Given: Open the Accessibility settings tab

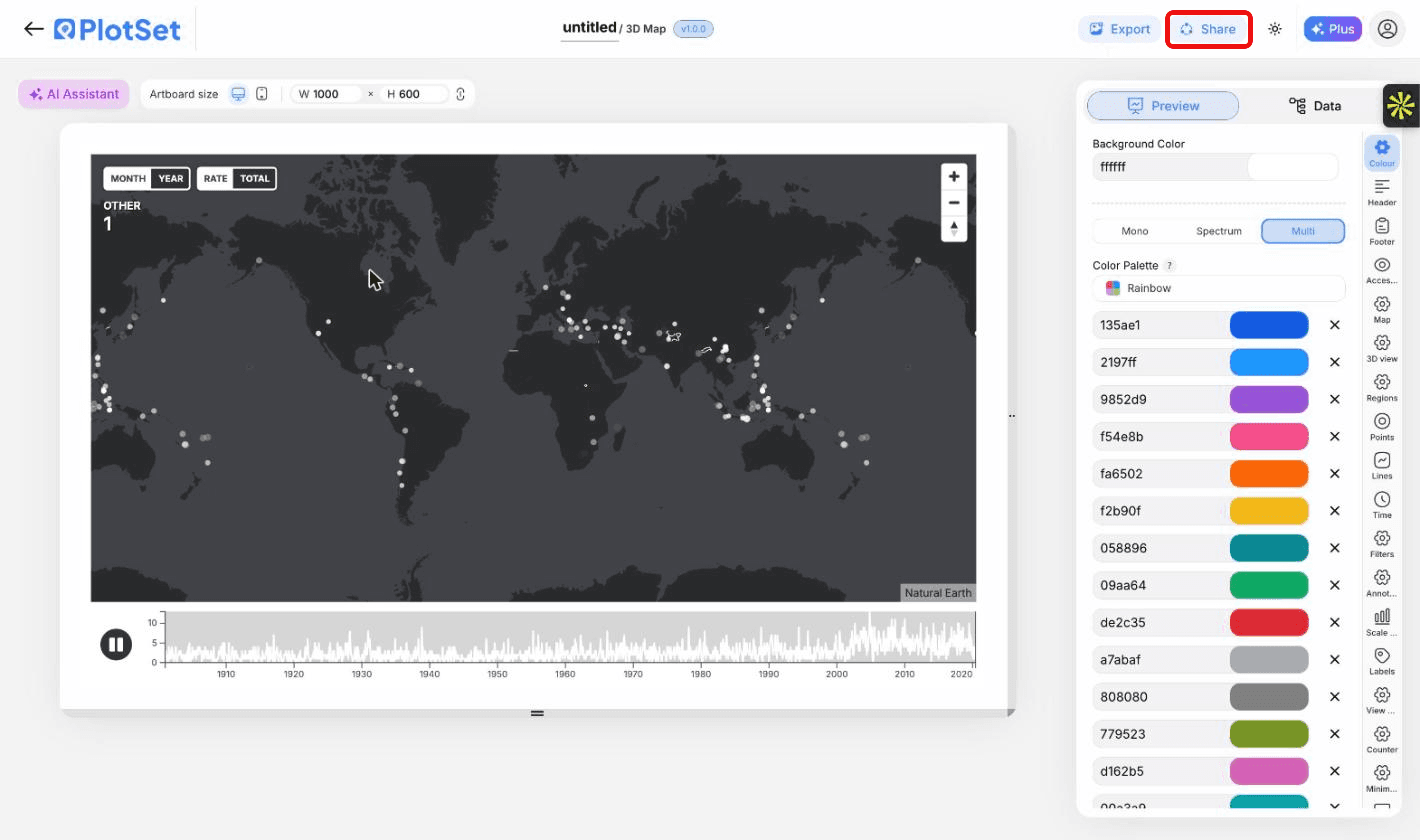Looking at the screenshot, I should [1382, 271].
